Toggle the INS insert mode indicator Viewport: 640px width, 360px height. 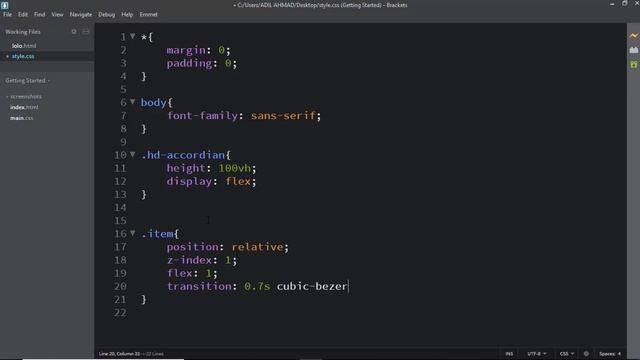(x=509, y=353)
